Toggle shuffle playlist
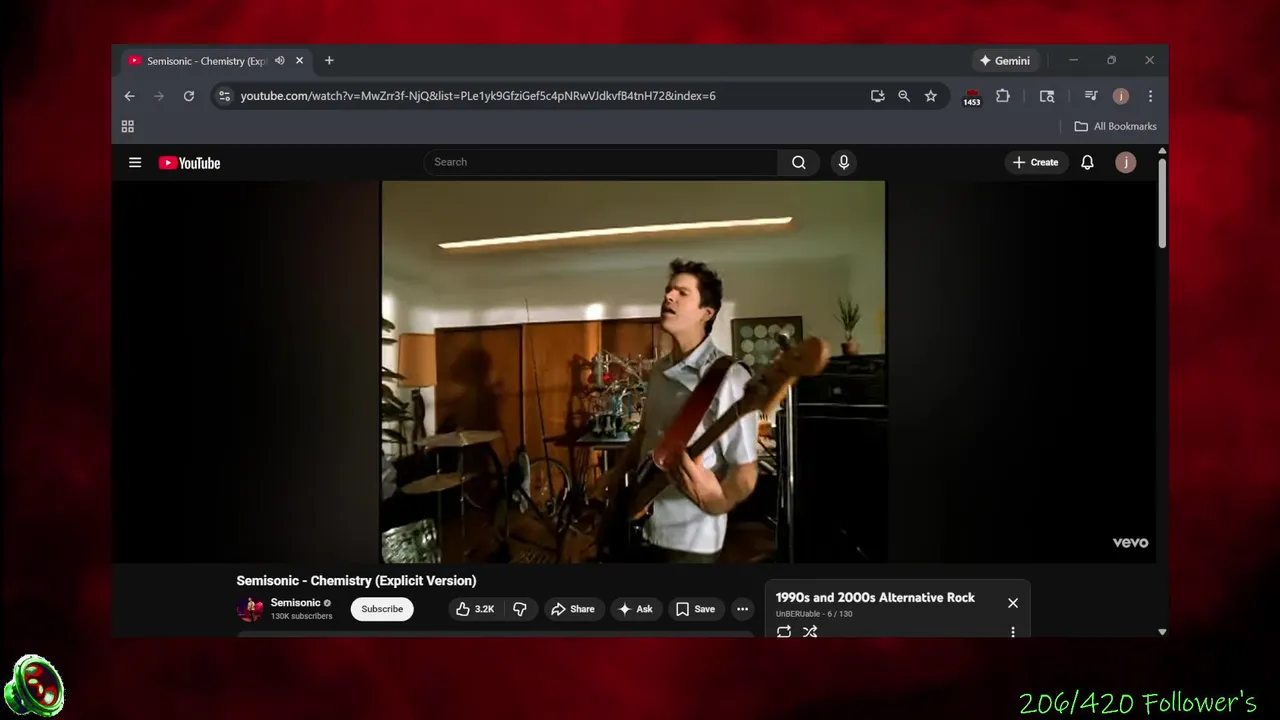The height and width of the screenshot is (720, 1280). [810, 632]
